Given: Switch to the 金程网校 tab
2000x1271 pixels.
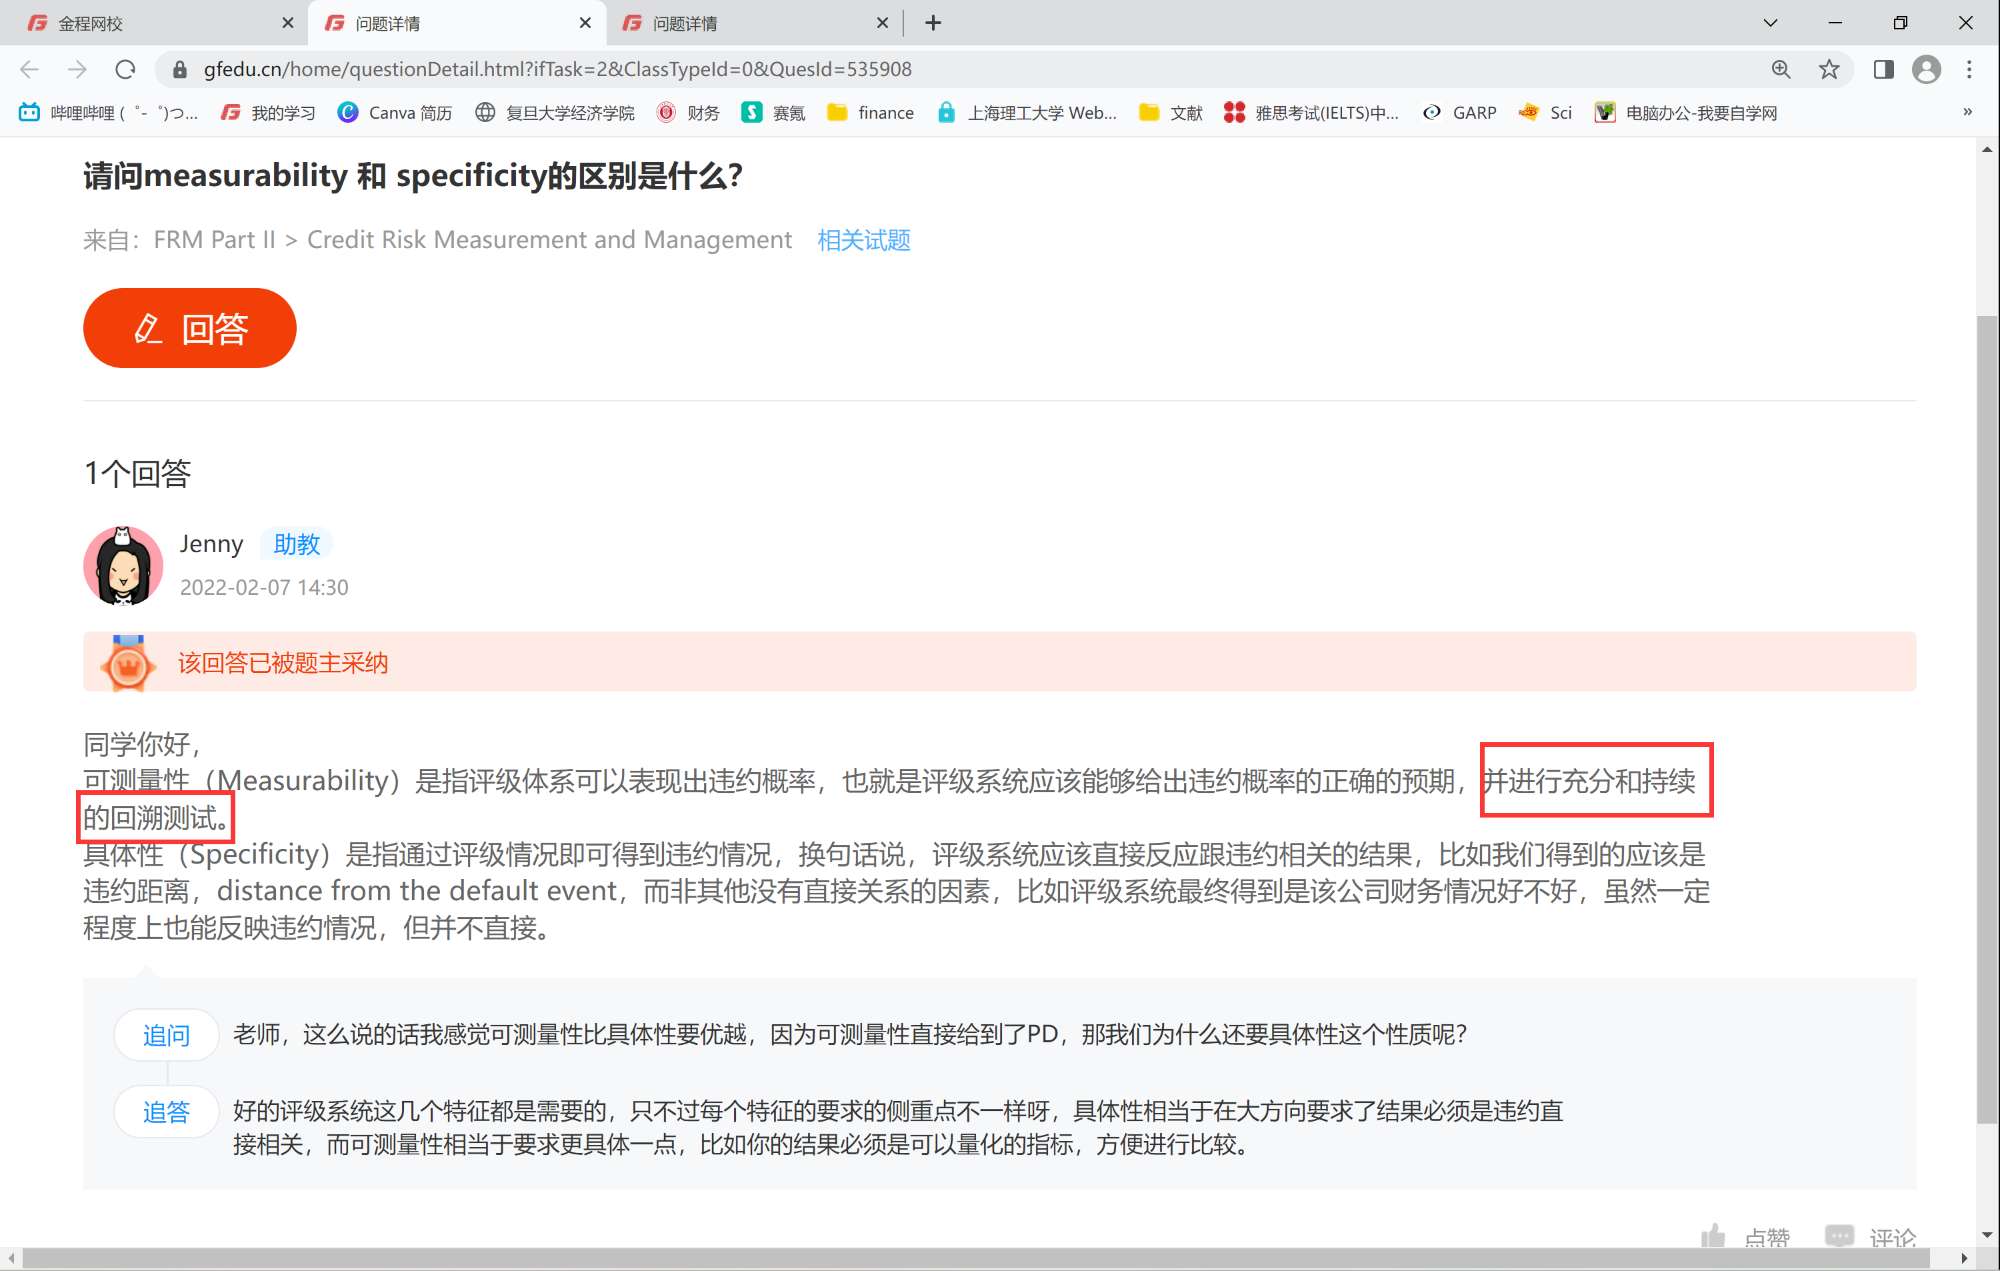Looking at the screenshot, I should pos(150,23).
